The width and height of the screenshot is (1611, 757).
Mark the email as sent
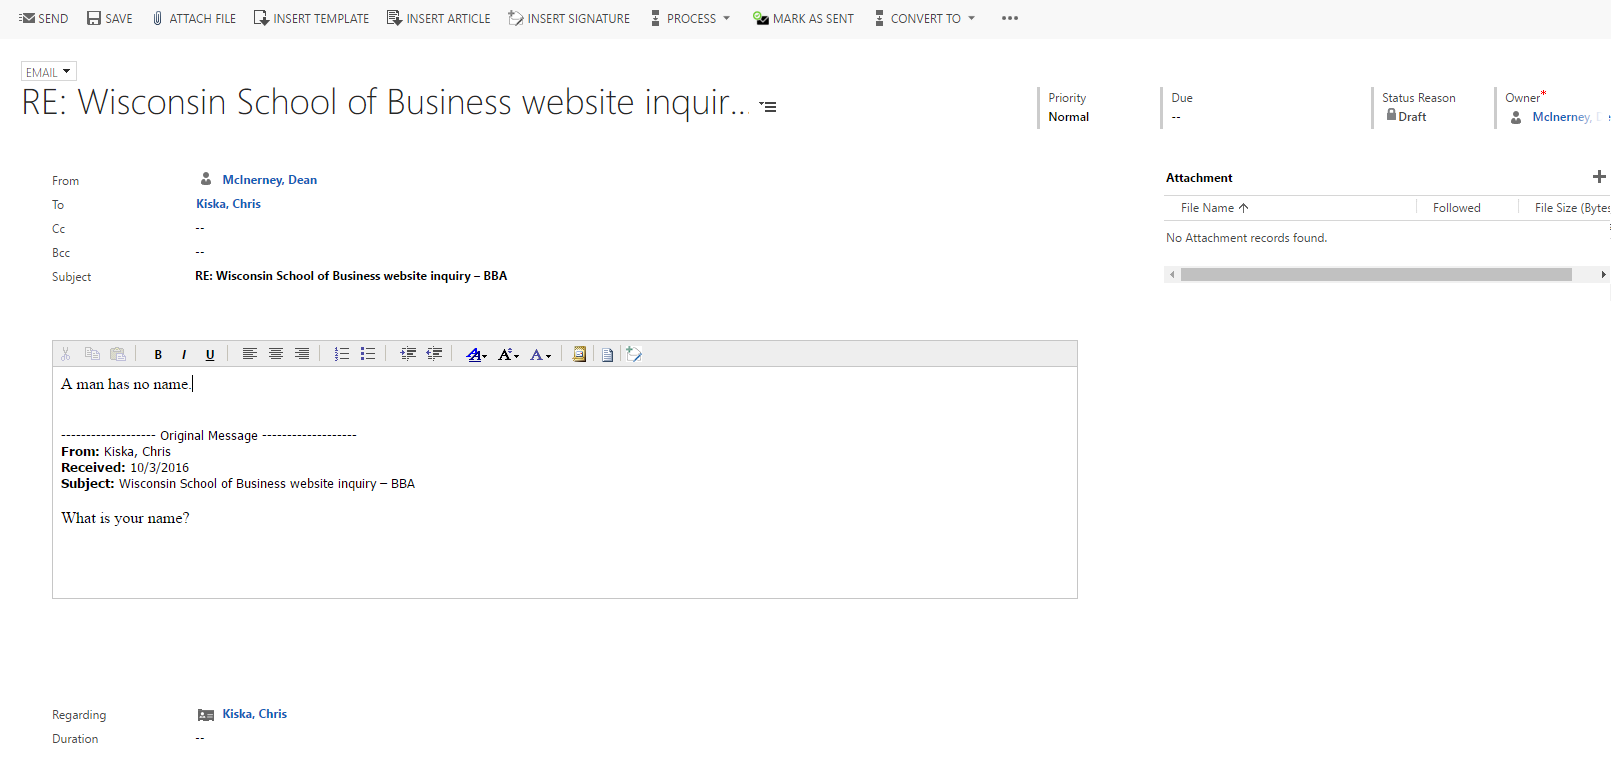click(x=803, y=18)
